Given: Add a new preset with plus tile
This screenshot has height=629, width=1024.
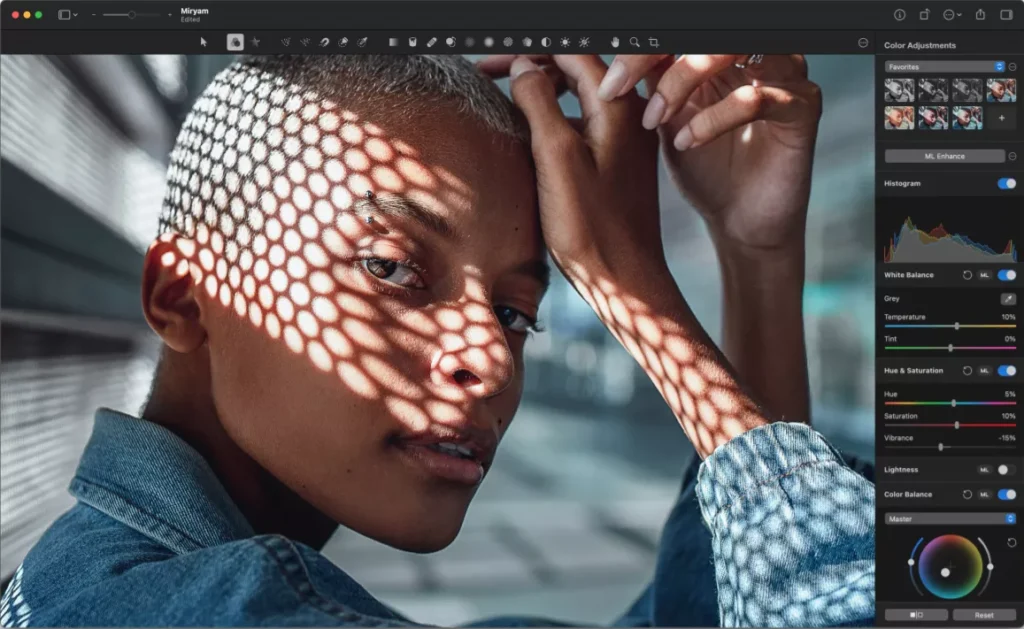Looking at the screenshot, I should 1001,118.
